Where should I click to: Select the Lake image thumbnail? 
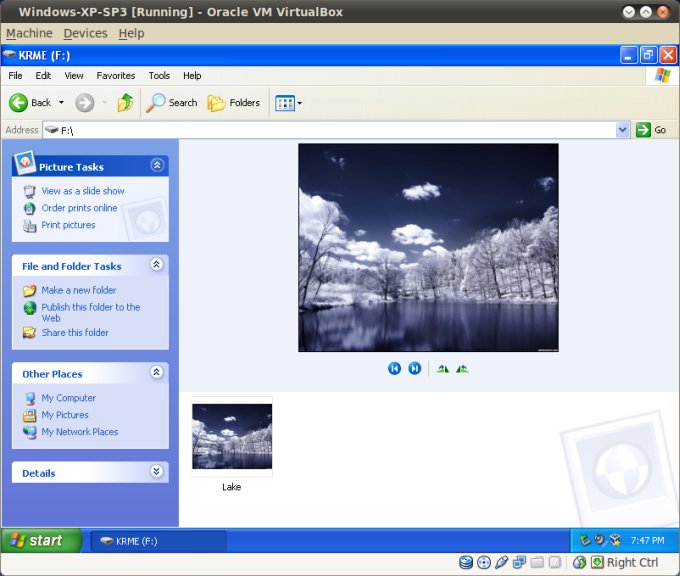coord(232,436)
